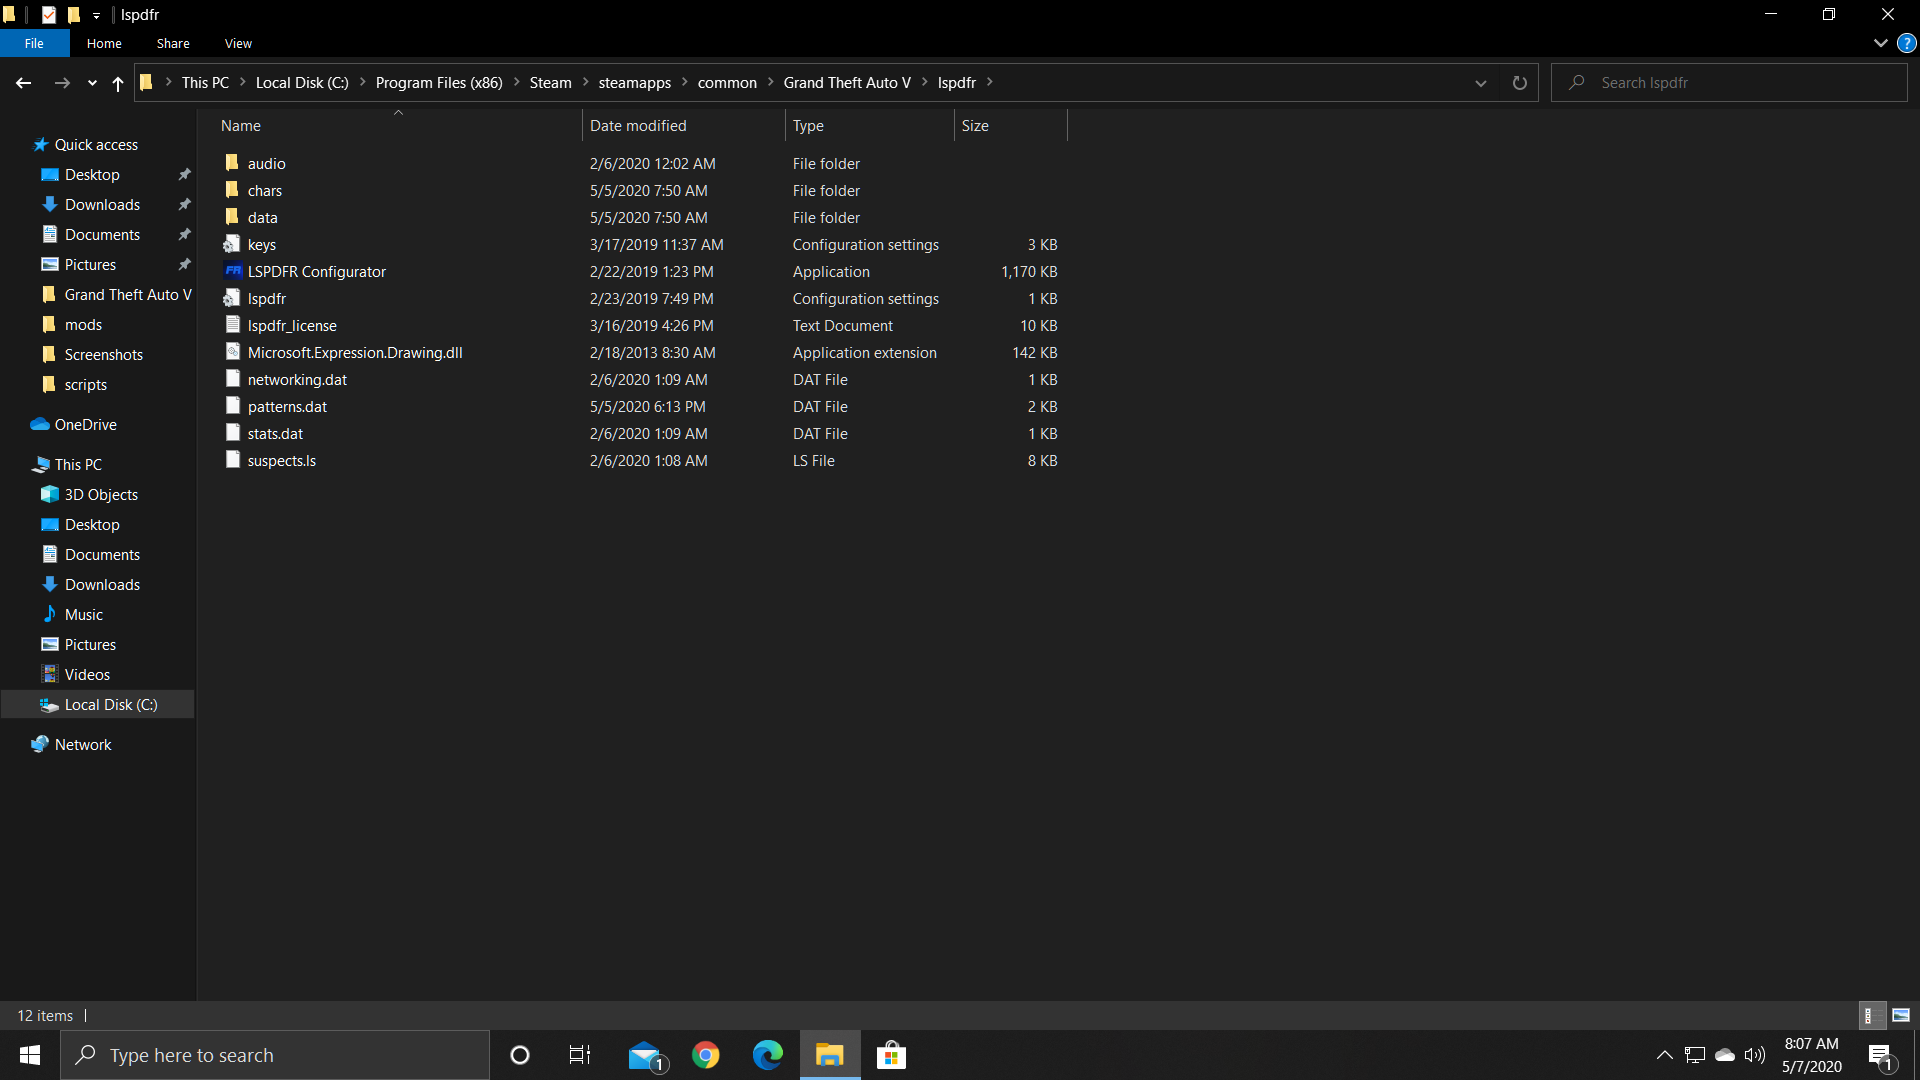Open the address bar history dropdown
Screen dimensions: 1920x1080
click(x=1480, y=83)
